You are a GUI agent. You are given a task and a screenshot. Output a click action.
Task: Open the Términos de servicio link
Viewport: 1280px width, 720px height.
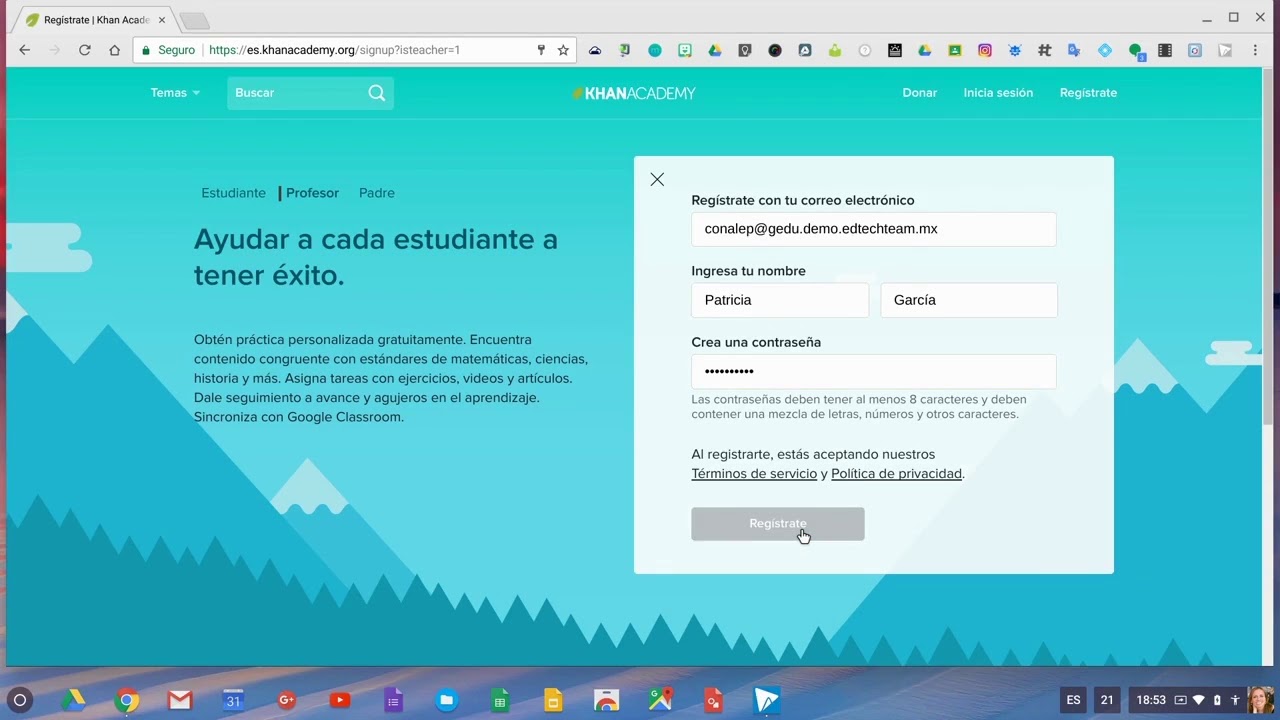click(x=754, y=474)
